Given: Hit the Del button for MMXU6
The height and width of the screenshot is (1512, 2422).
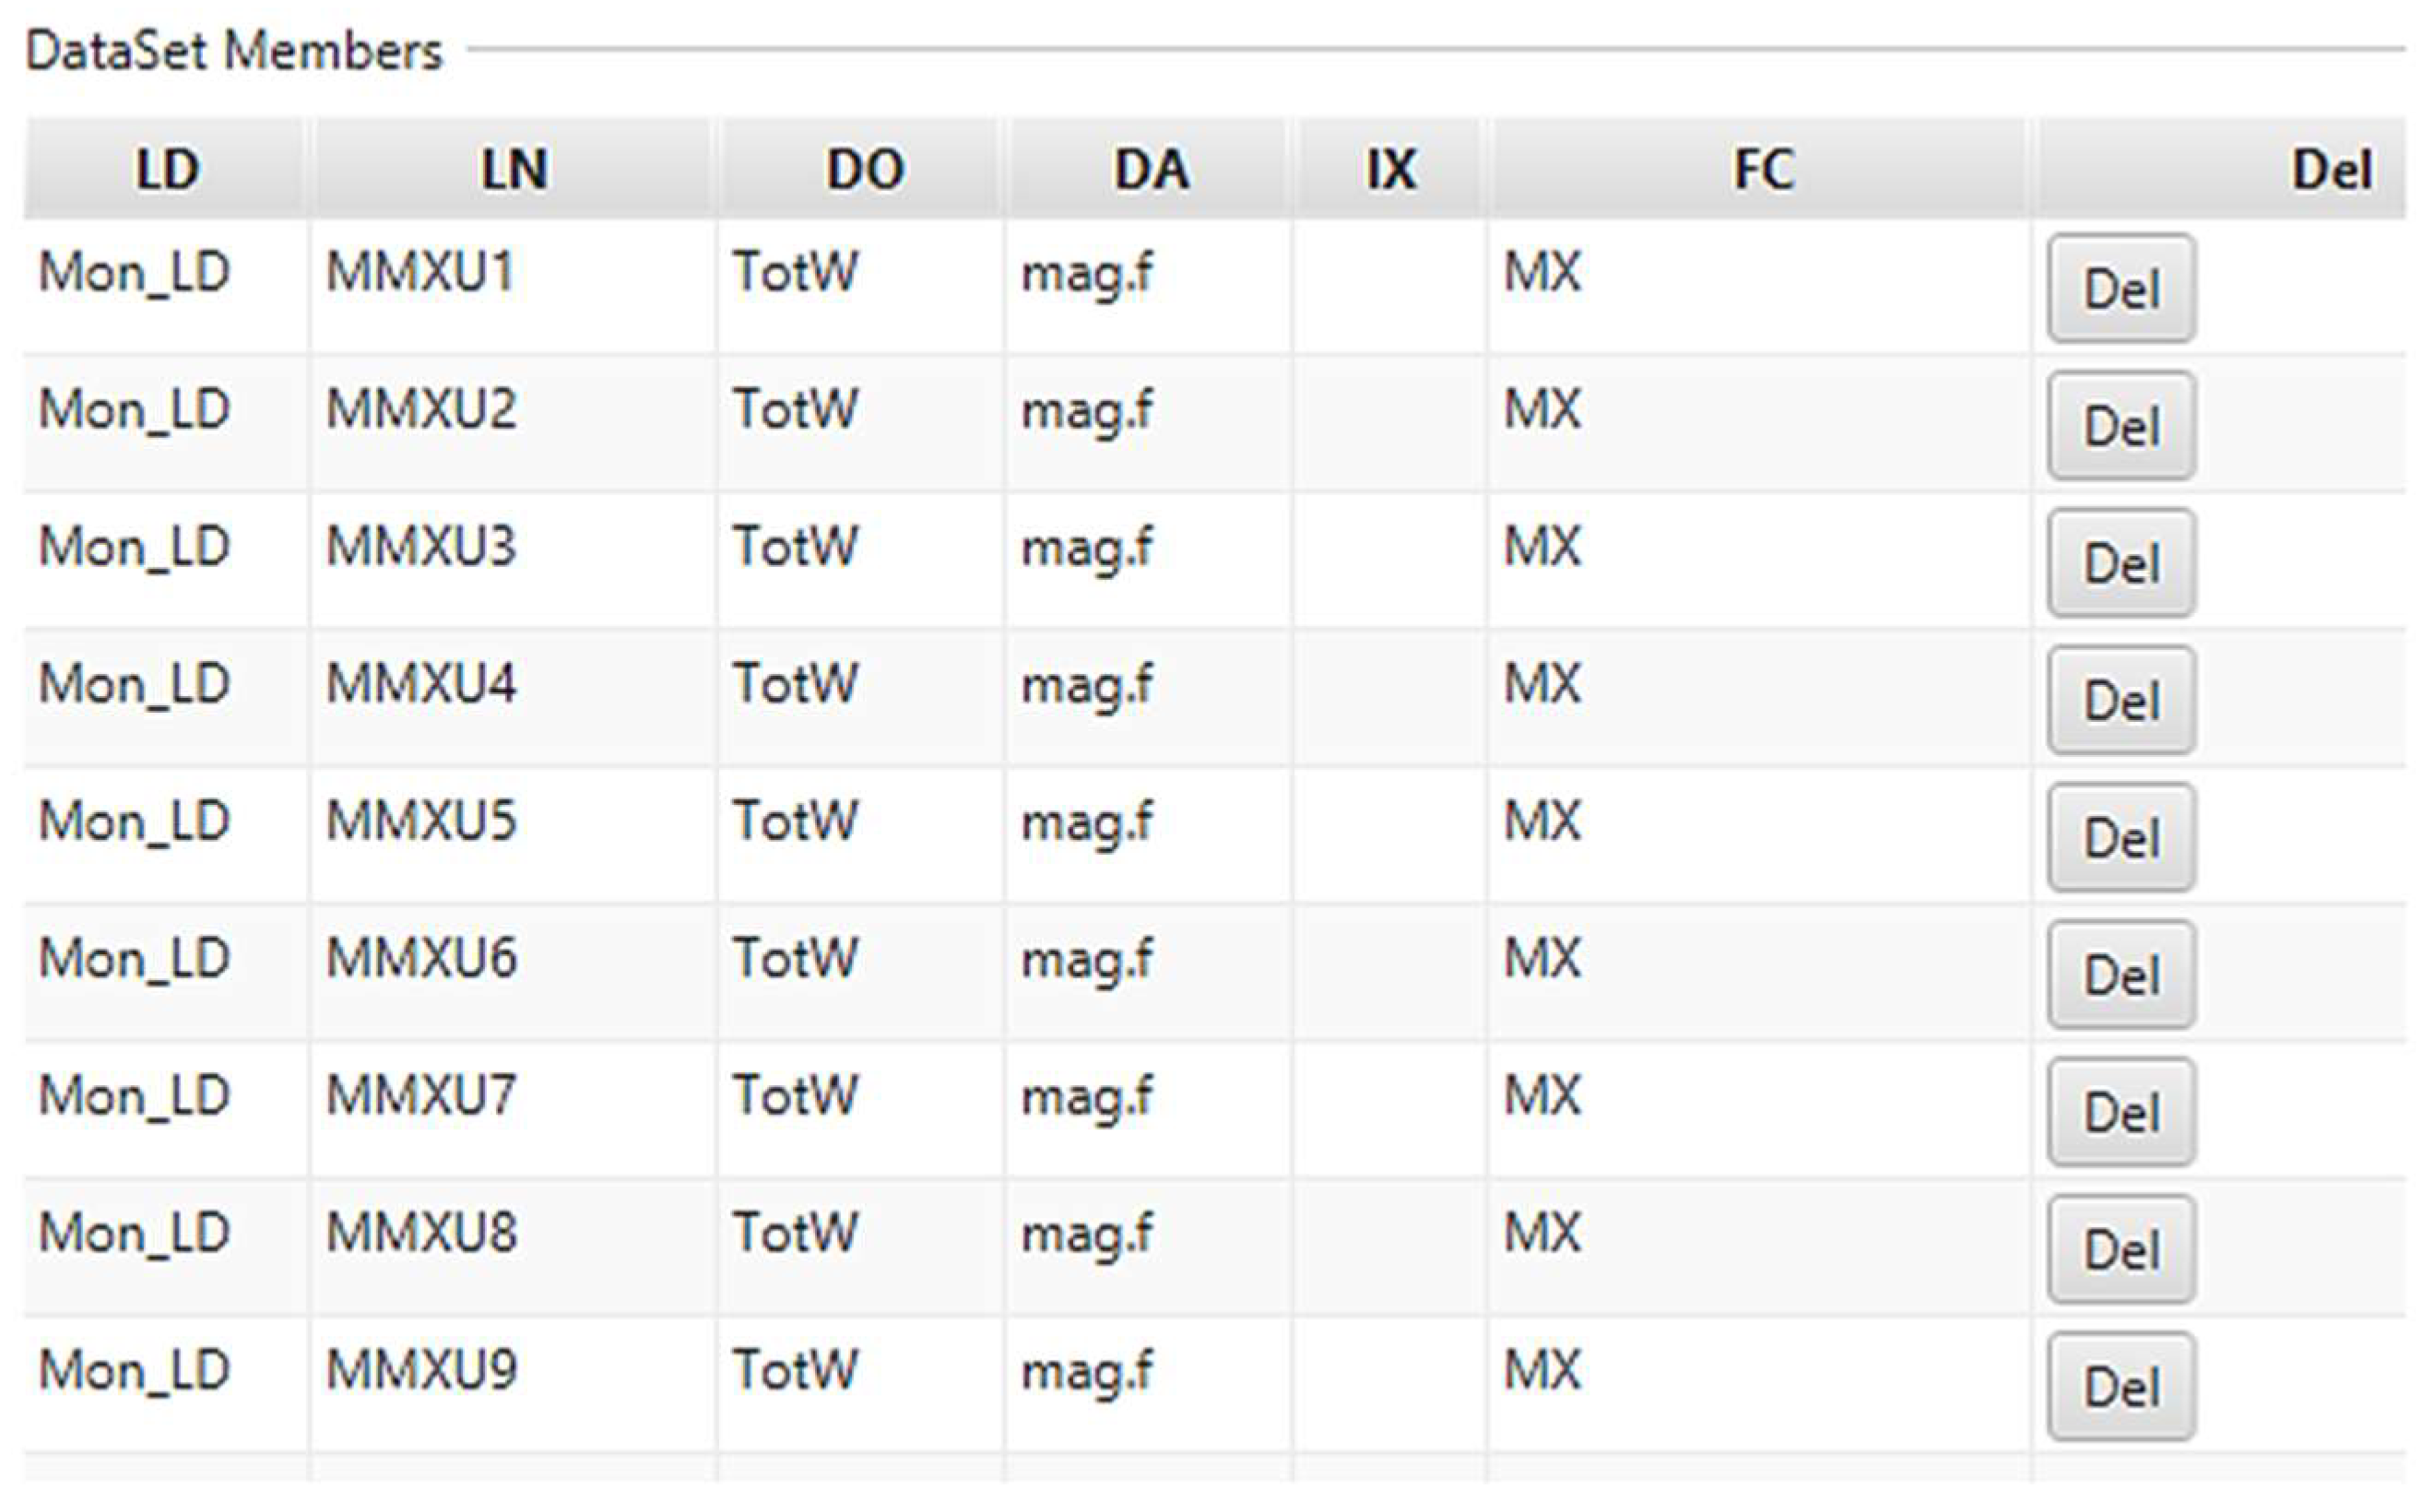Looking at the screenshot, I should 2120,975.
